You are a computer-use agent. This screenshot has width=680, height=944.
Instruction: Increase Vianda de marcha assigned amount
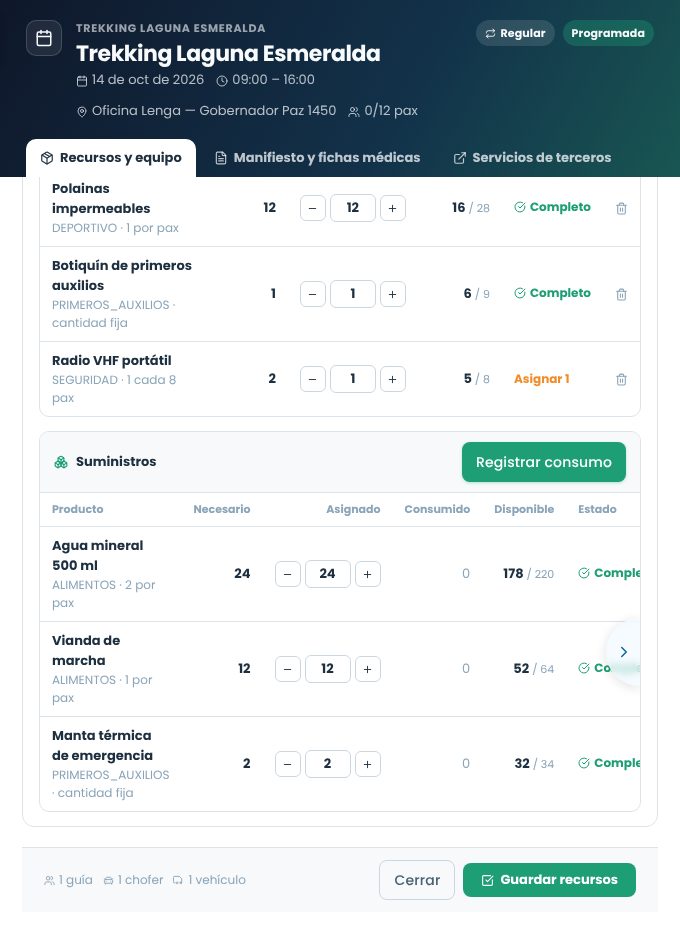pos(367,669)
